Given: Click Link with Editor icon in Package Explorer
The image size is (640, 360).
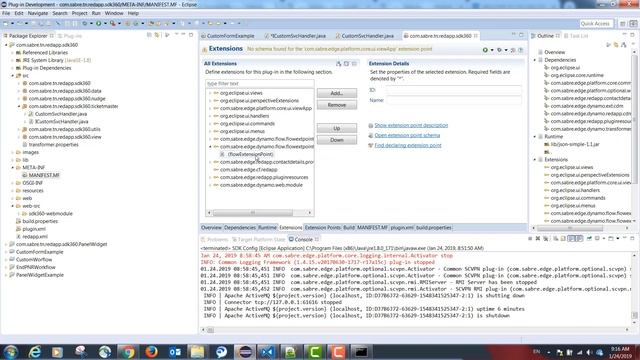Looking at the screenshot, I should pyautogui.click(x=157, y=36).
